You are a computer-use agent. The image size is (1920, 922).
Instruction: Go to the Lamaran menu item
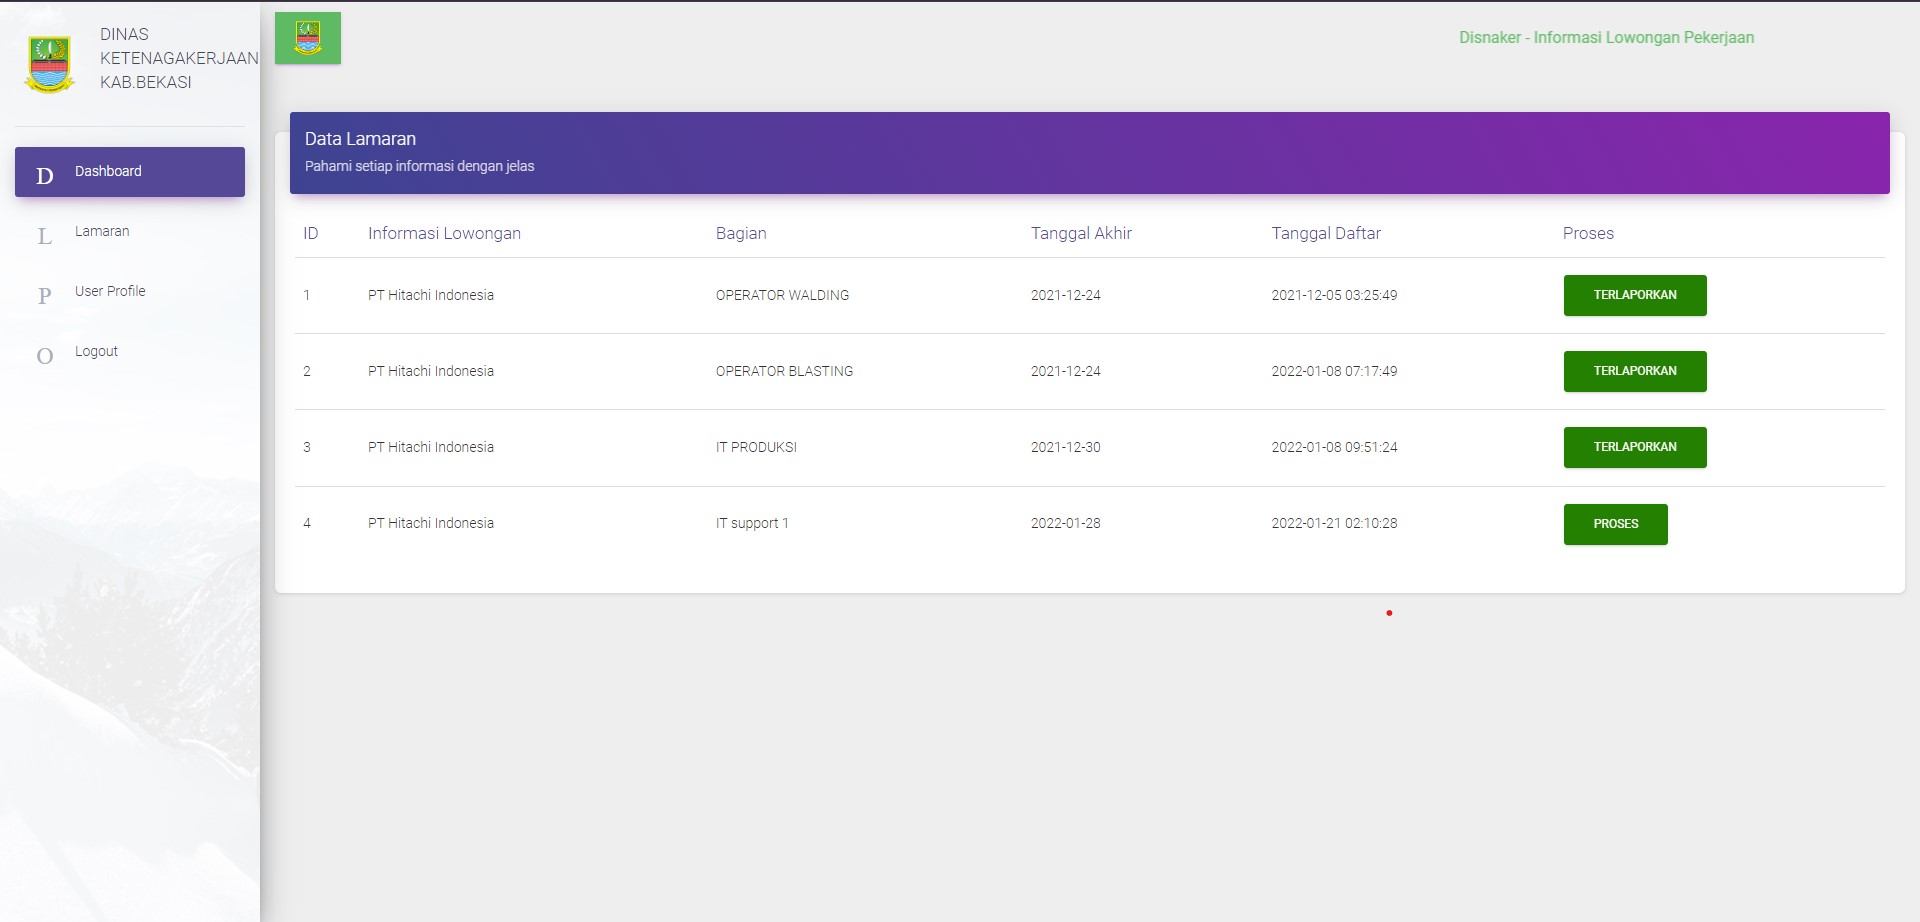102,231
